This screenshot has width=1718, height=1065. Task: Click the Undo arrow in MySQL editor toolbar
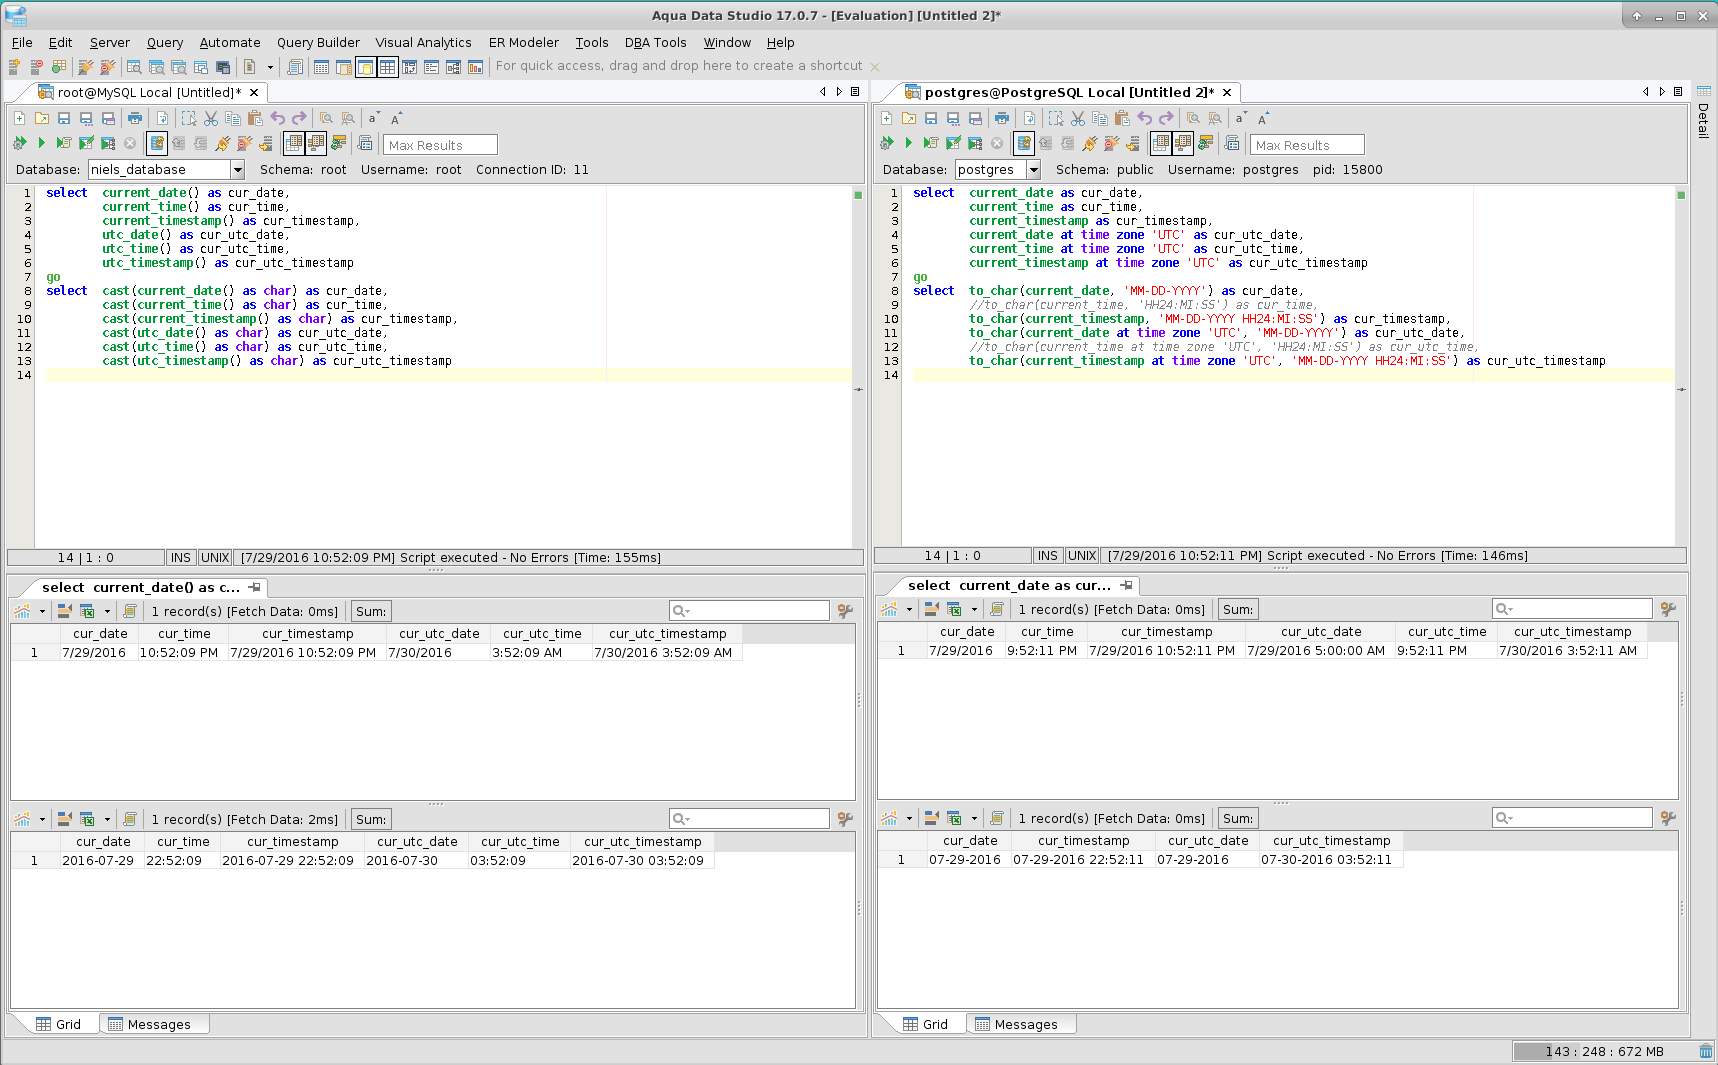point(278,118)
